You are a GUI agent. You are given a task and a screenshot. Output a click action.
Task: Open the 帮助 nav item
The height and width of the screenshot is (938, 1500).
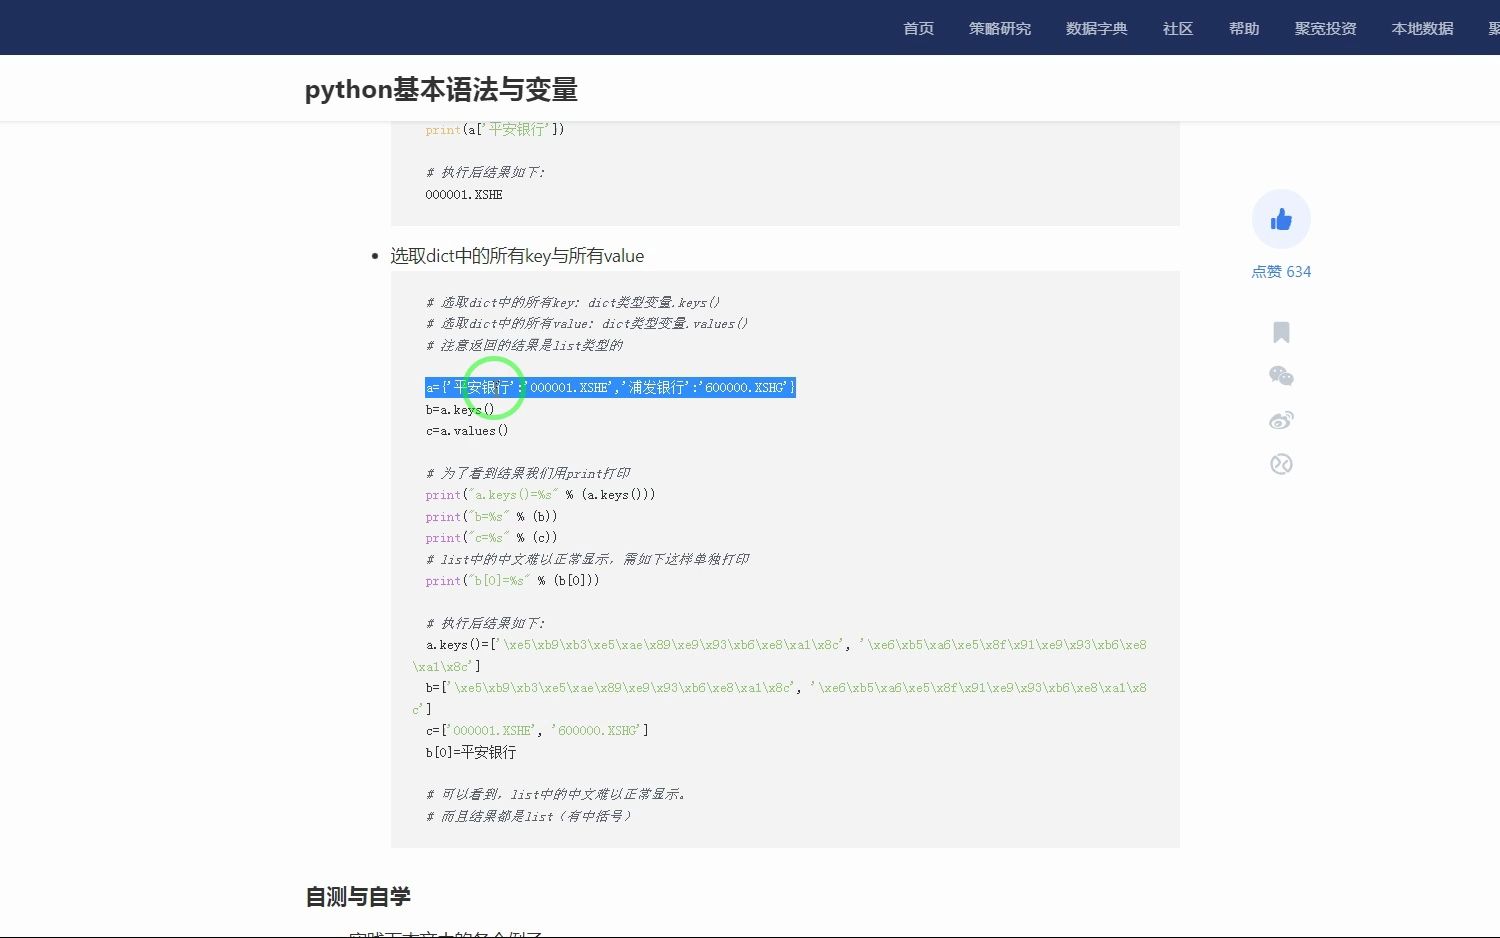(1244, 28)
